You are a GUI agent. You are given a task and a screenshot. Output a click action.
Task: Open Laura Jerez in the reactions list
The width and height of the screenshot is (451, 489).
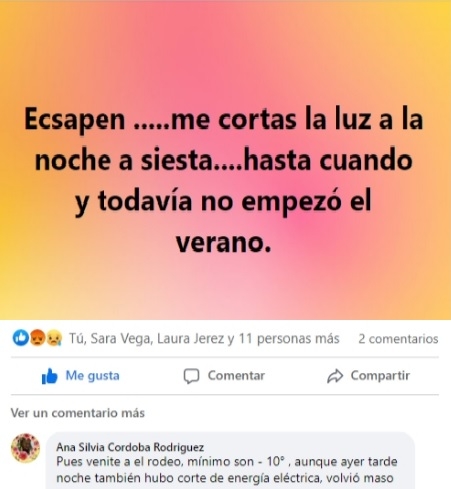click(x=191, y=339)
